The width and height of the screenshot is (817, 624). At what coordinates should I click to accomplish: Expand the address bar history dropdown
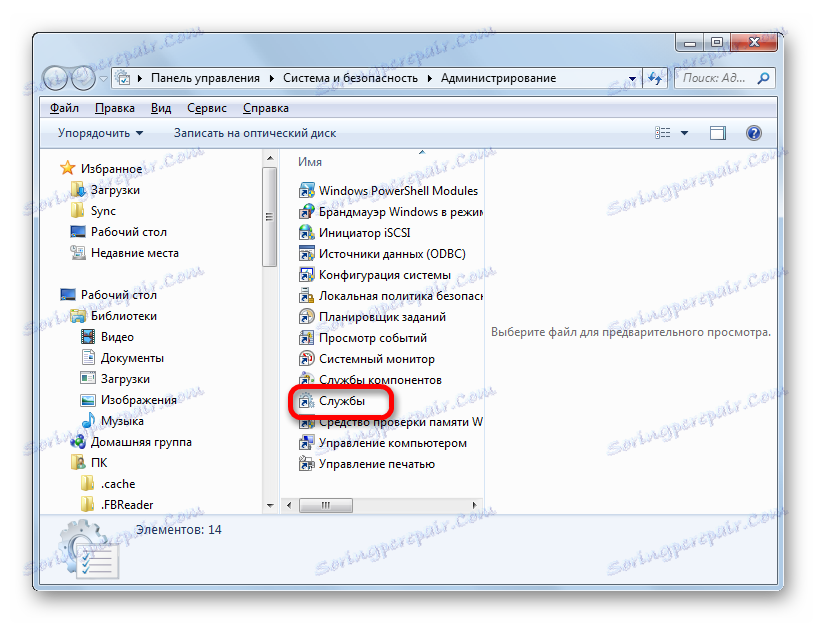(x=632, y=79)
